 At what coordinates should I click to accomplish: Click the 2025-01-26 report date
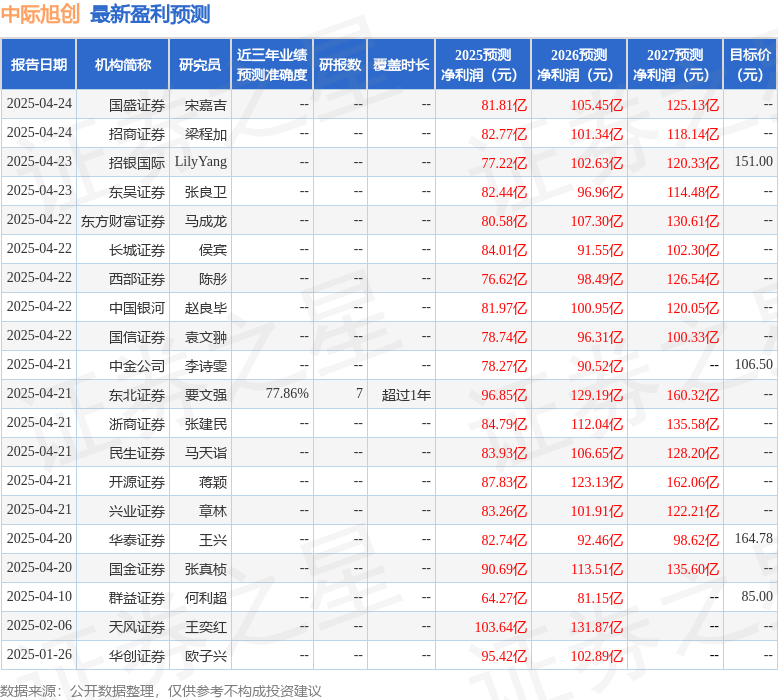coord(39,654)
